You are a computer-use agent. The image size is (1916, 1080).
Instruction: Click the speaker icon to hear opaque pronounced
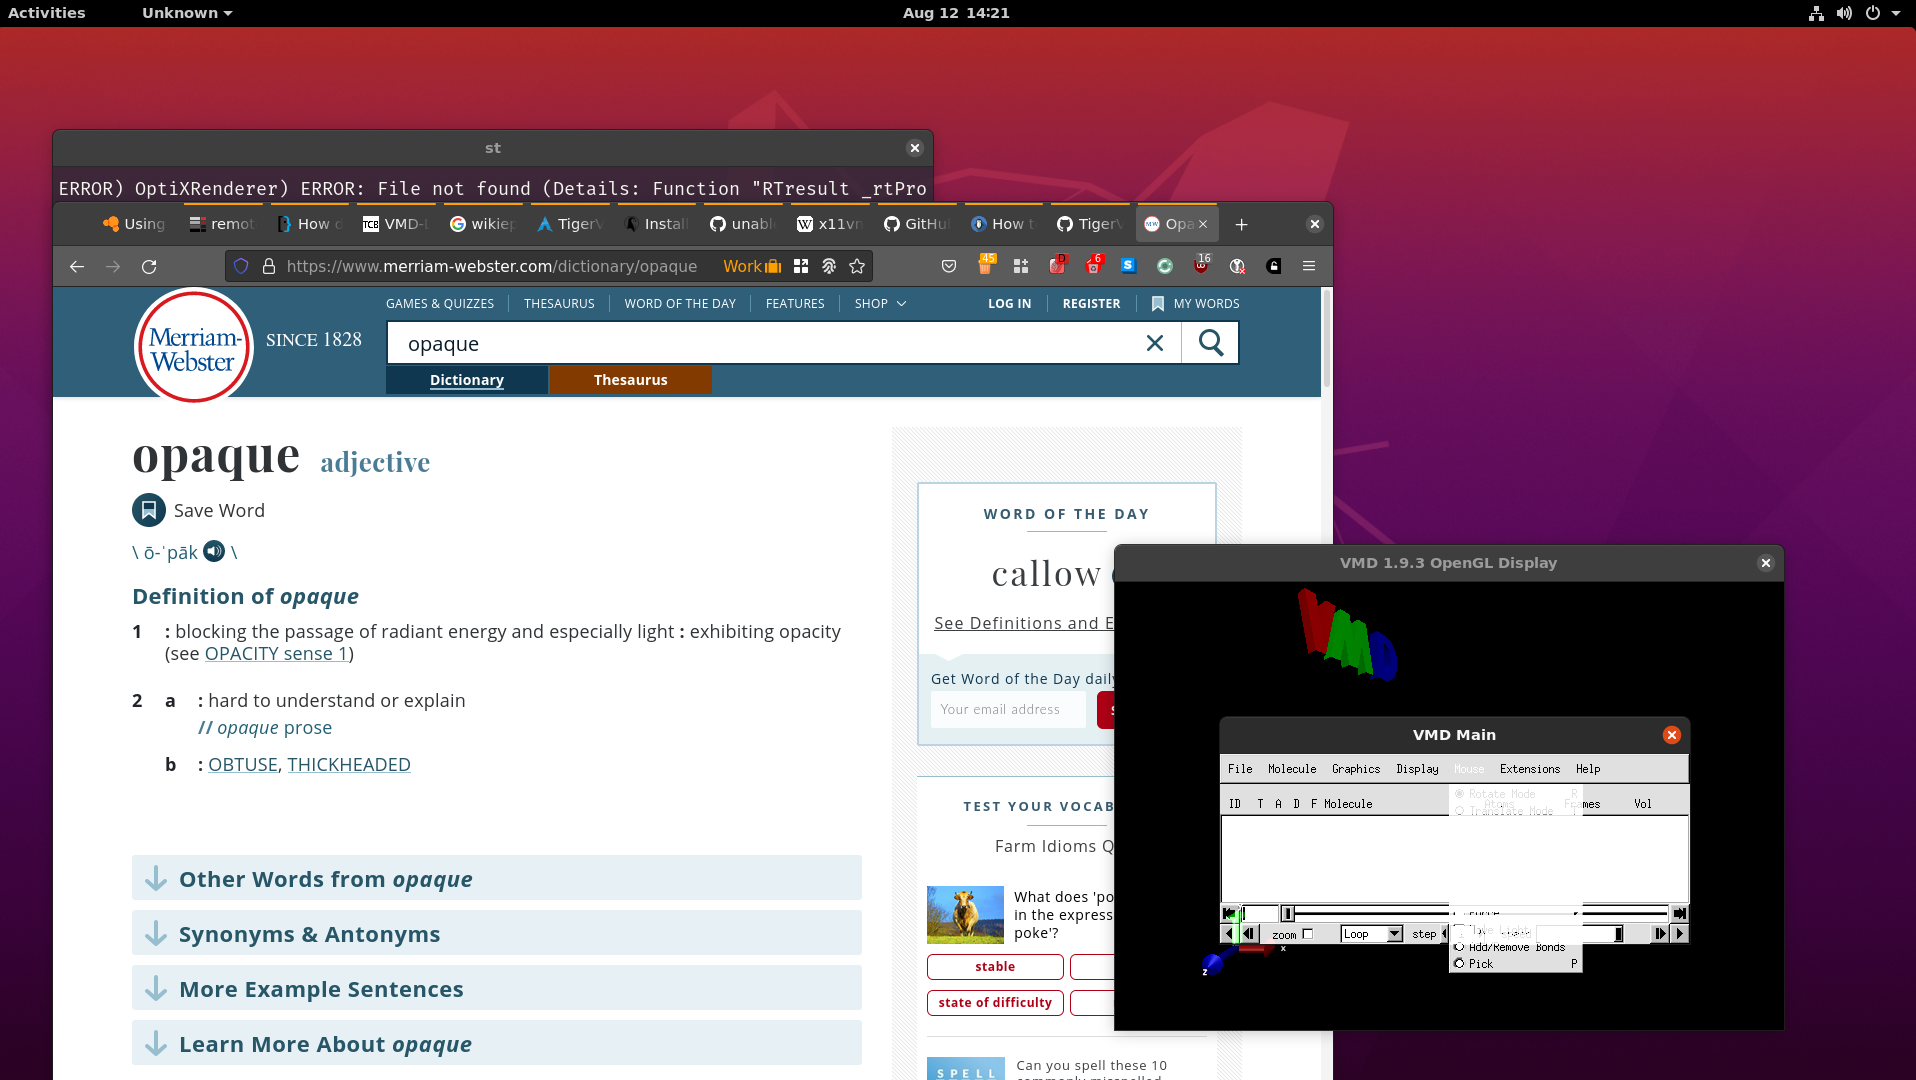pyautogui.click(x=213, y=551)
